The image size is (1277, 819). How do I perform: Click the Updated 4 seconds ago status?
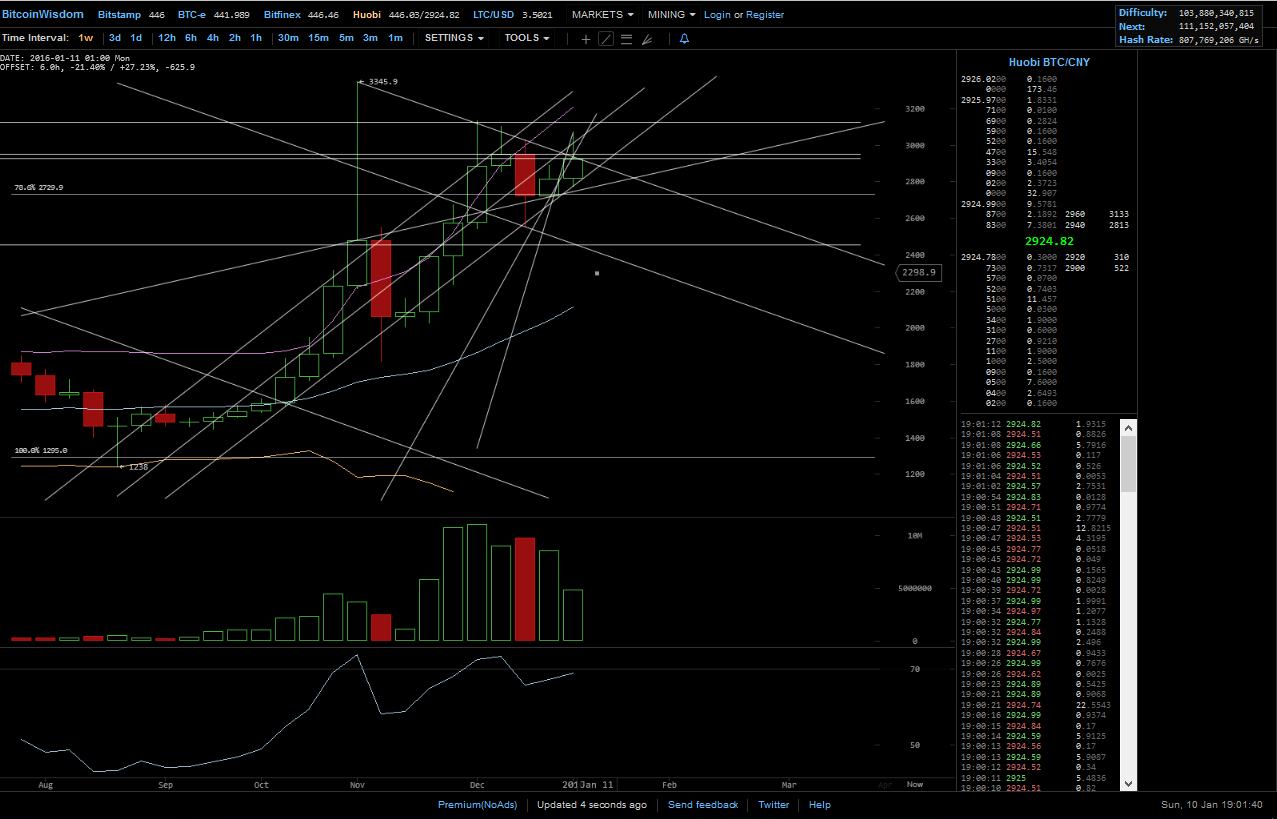point(591,805)
